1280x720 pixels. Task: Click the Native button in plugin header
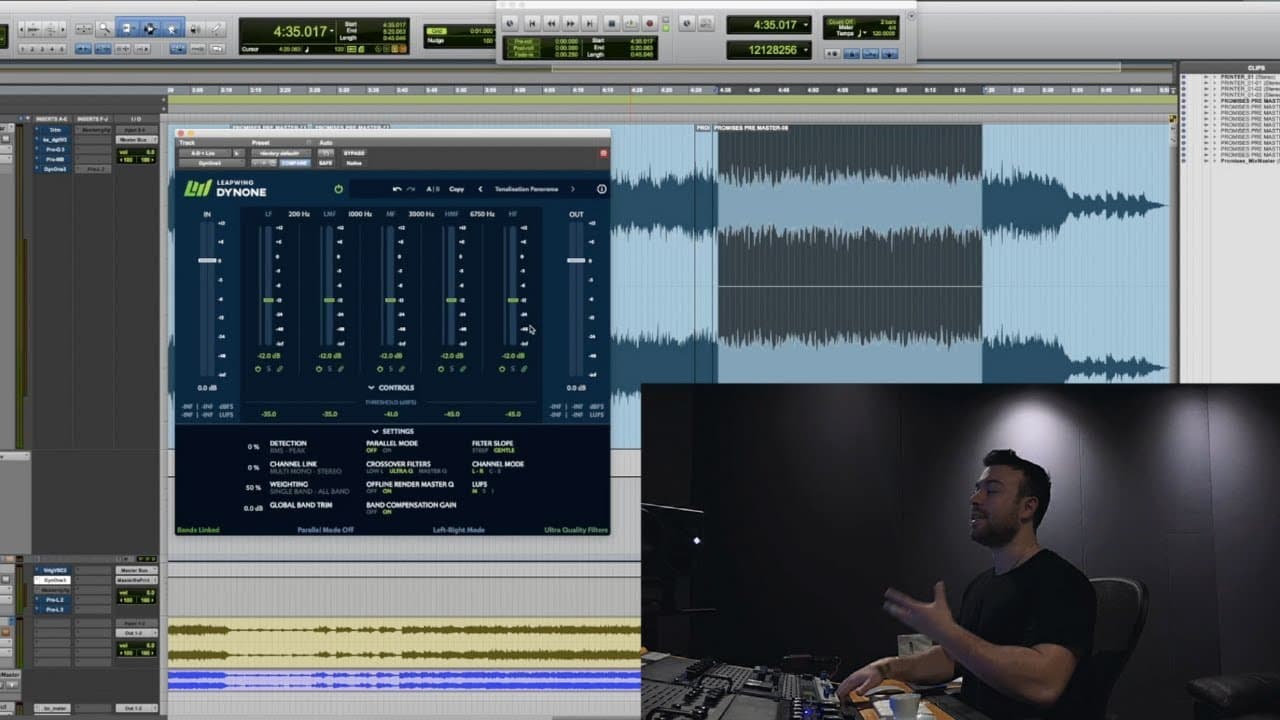point(353,163)
